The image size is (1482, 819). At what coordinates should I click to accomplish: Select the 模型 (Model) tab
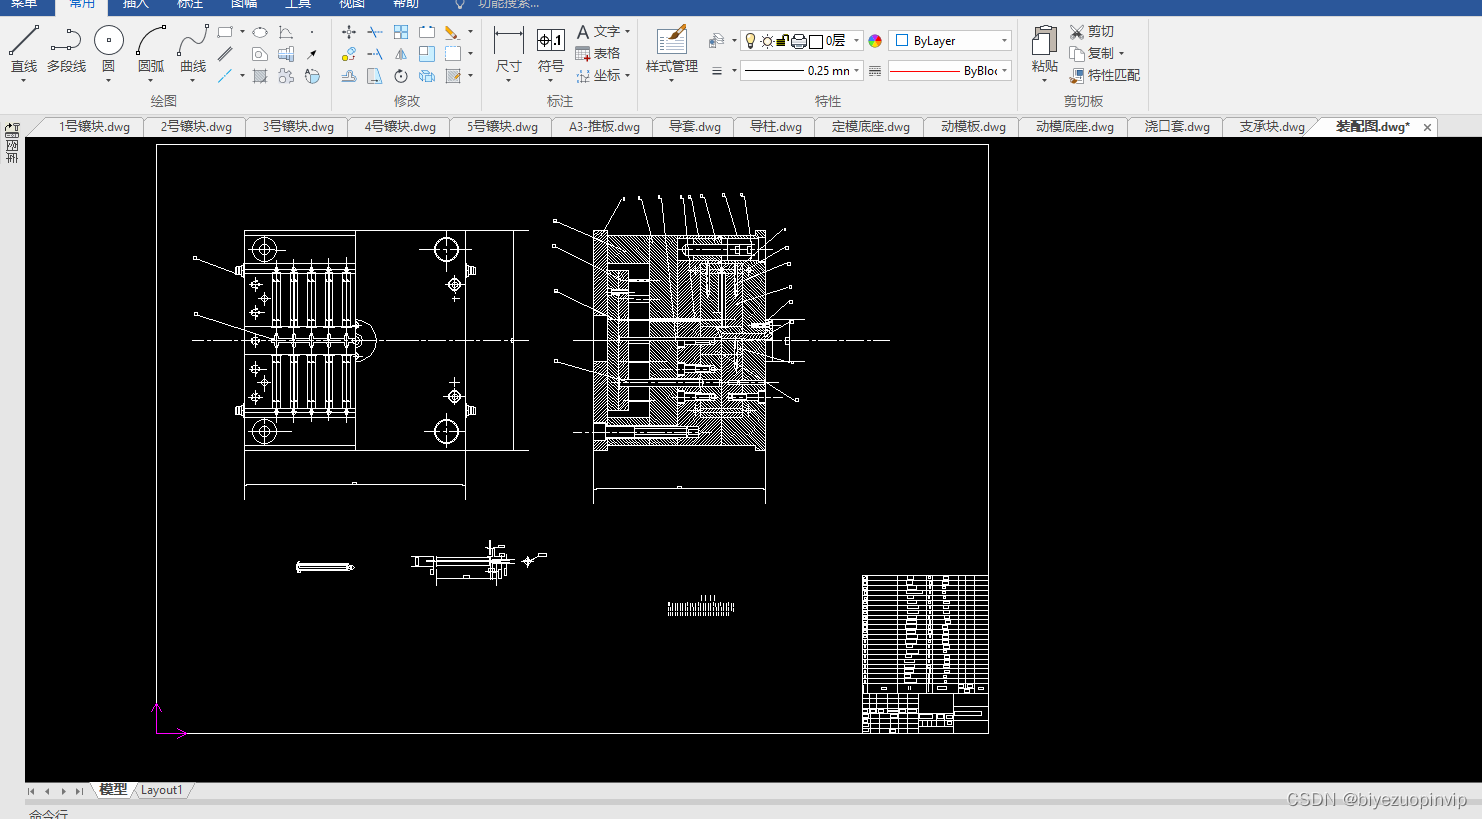click(112, 790)
